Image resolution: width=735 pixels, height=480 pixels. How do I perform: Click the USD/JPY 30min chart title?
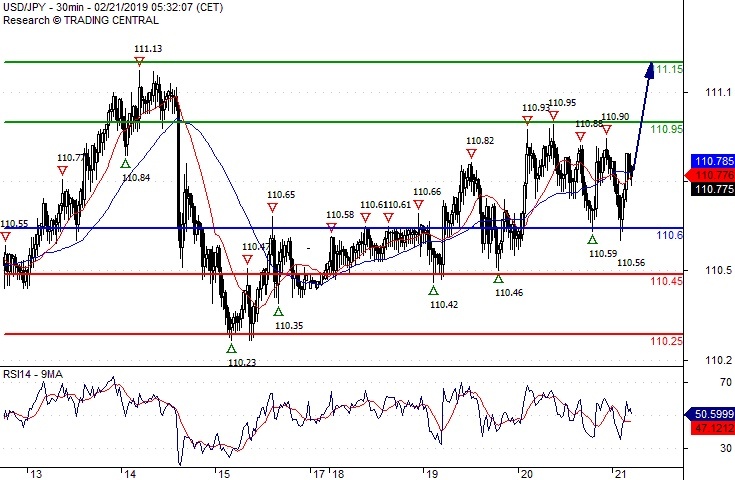coord(113,8)
